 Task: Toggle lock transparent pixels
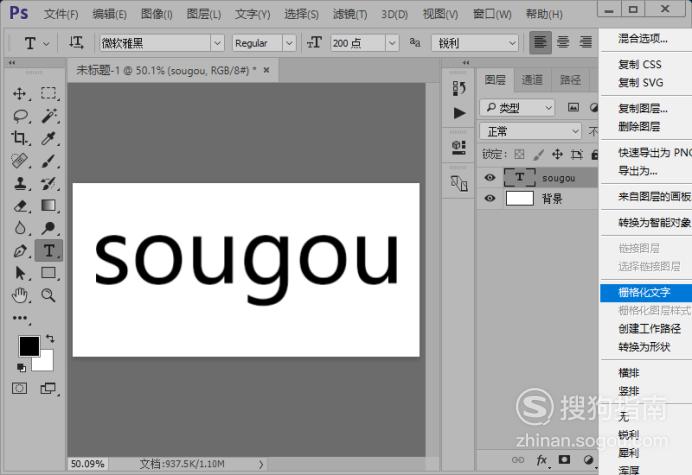pos(519,154)
